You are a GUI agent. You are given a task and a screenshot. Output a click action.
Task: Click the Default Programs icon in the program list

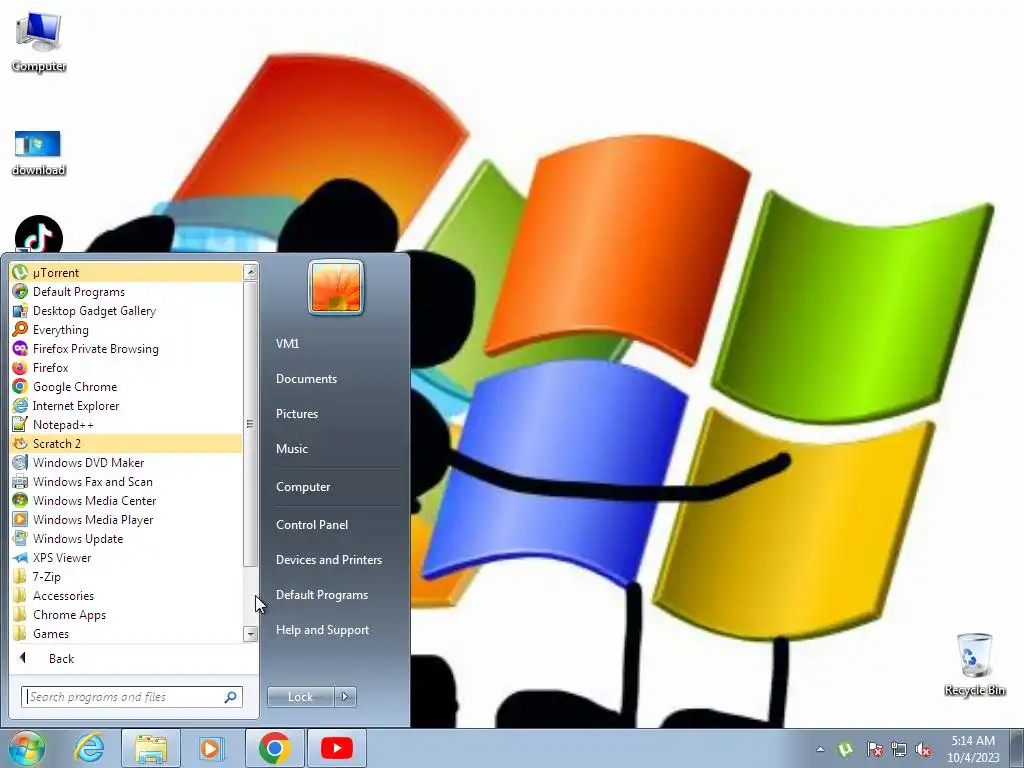tap(20, 291)
